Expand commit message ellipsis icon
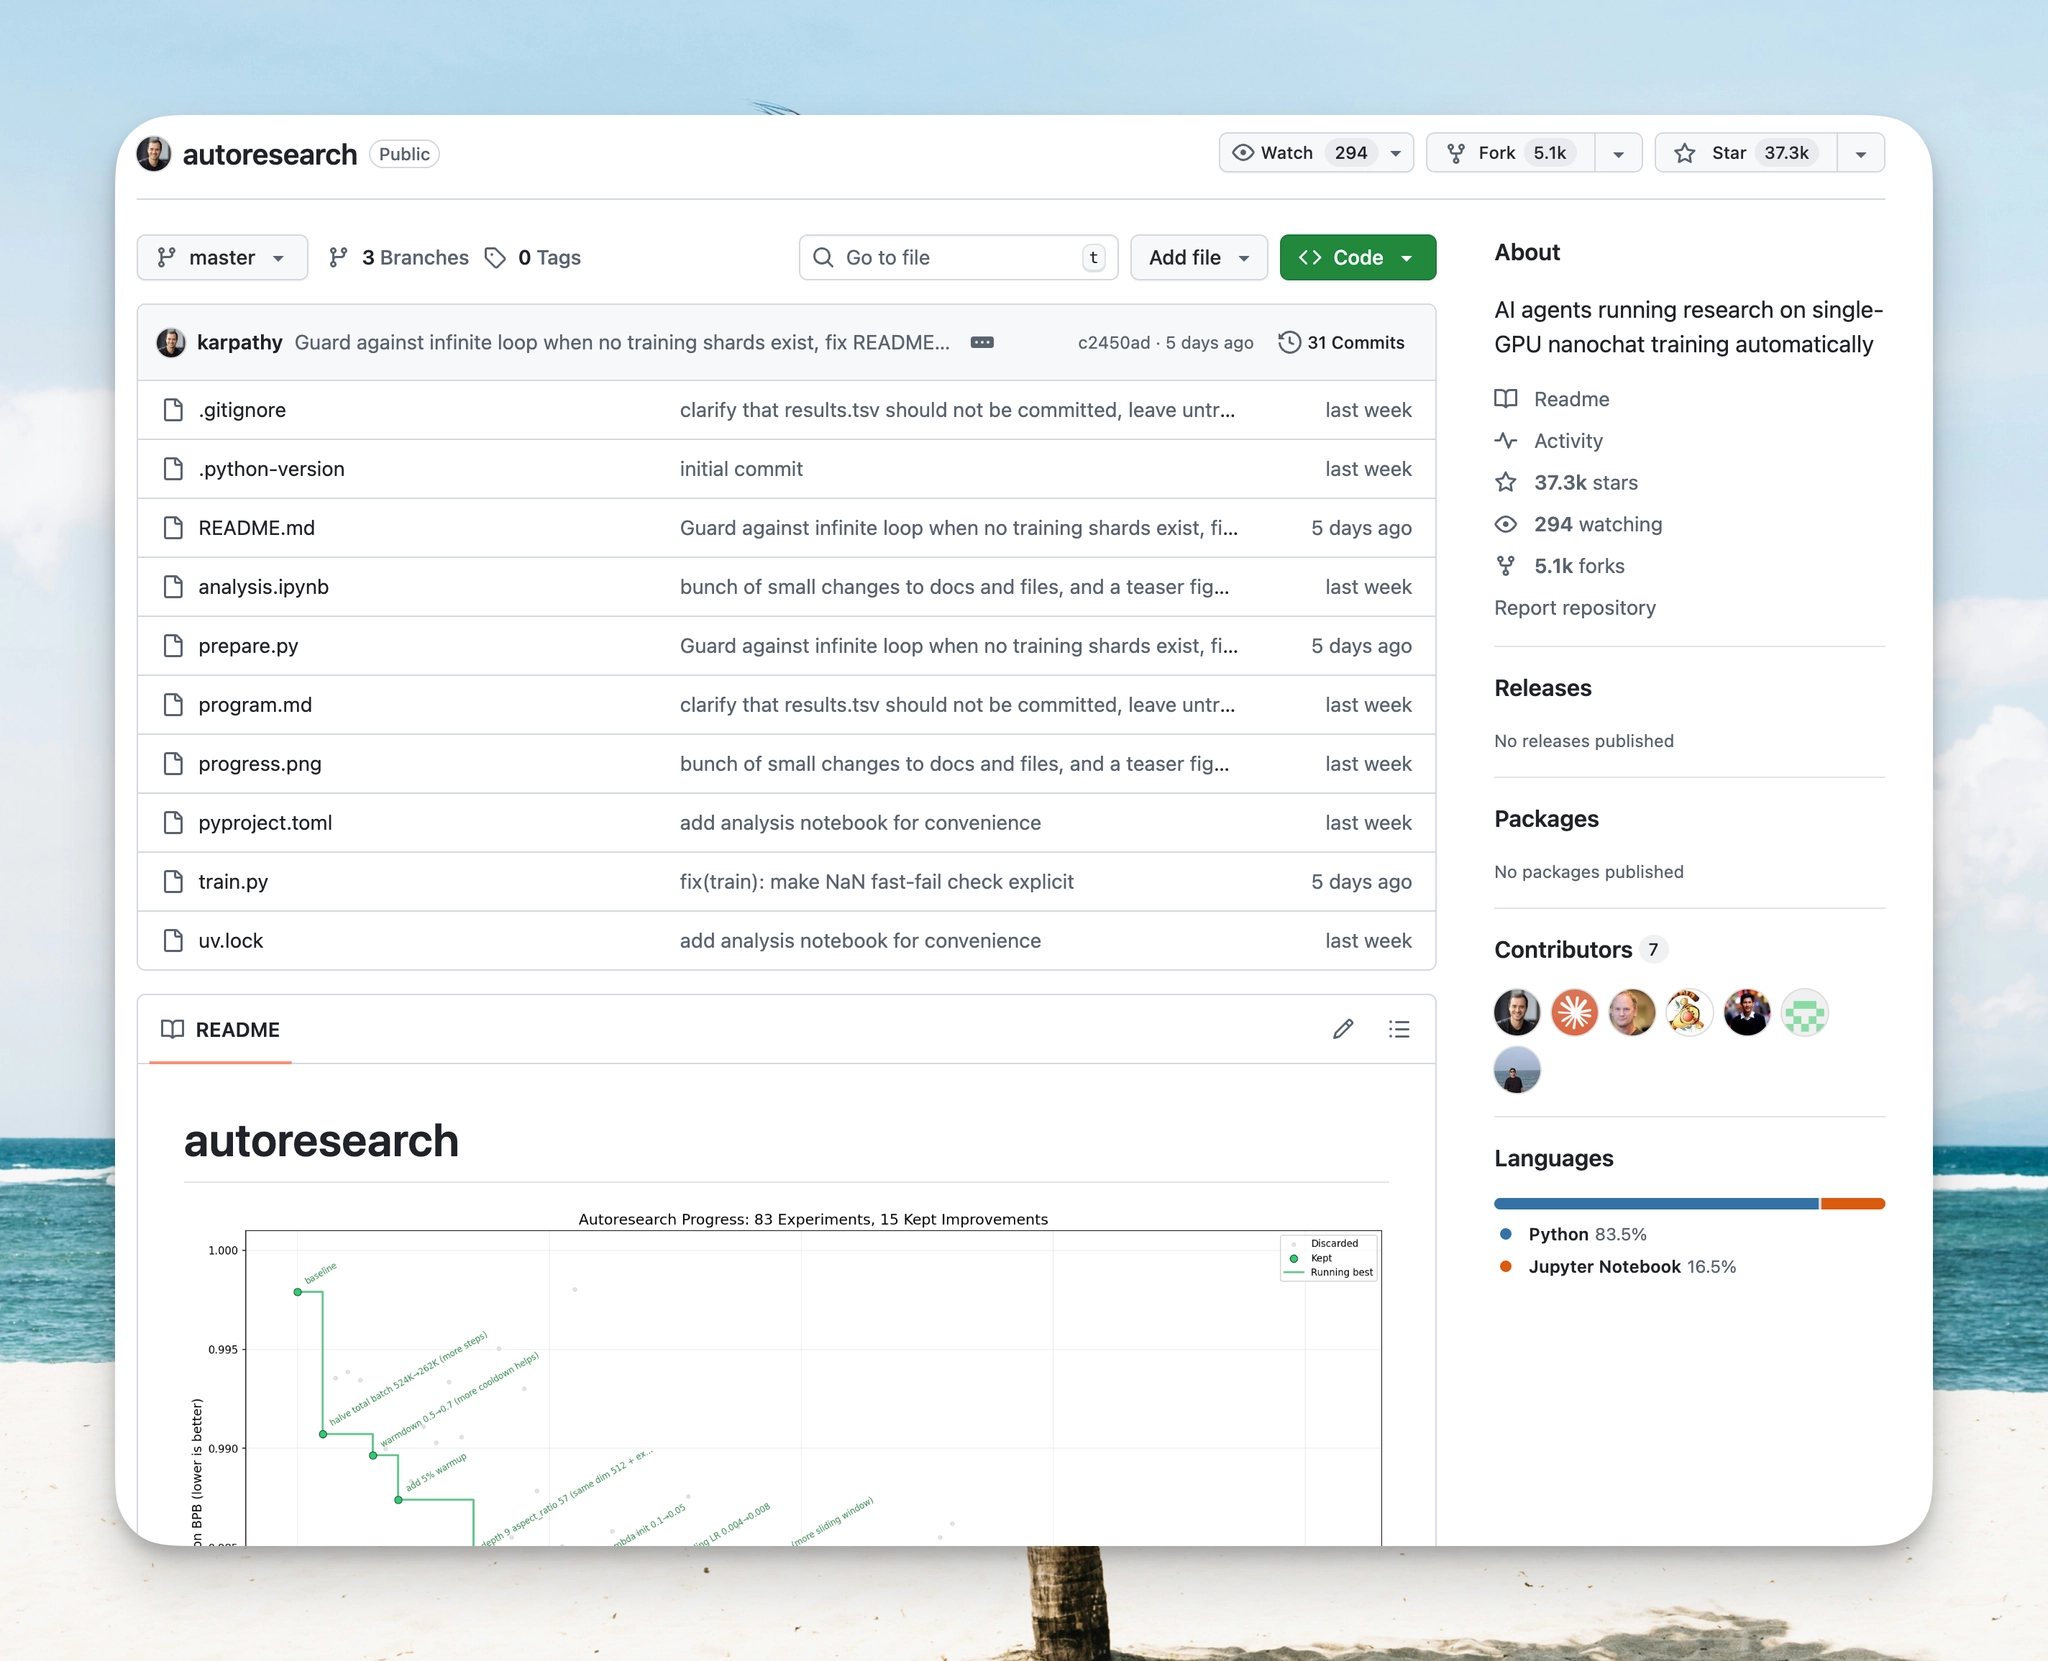 (982, 342)
